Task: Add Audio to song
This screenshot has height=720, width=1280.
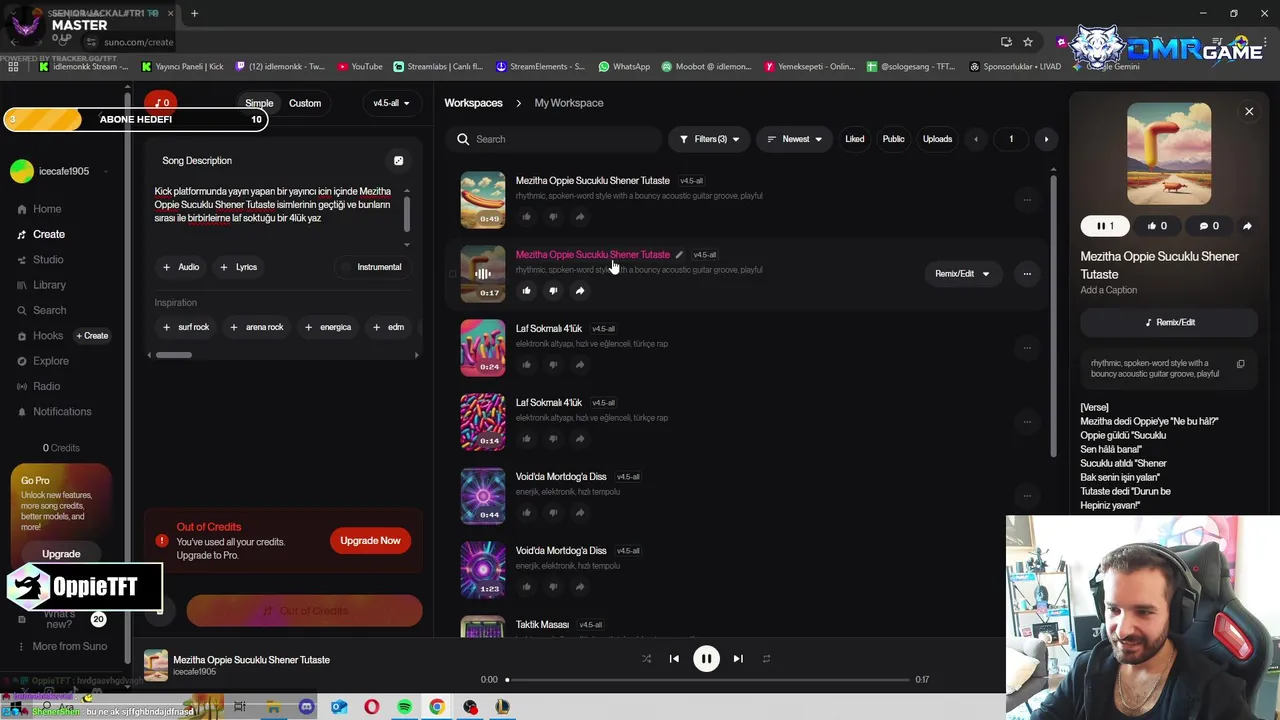Action: [x=181, y=267]
